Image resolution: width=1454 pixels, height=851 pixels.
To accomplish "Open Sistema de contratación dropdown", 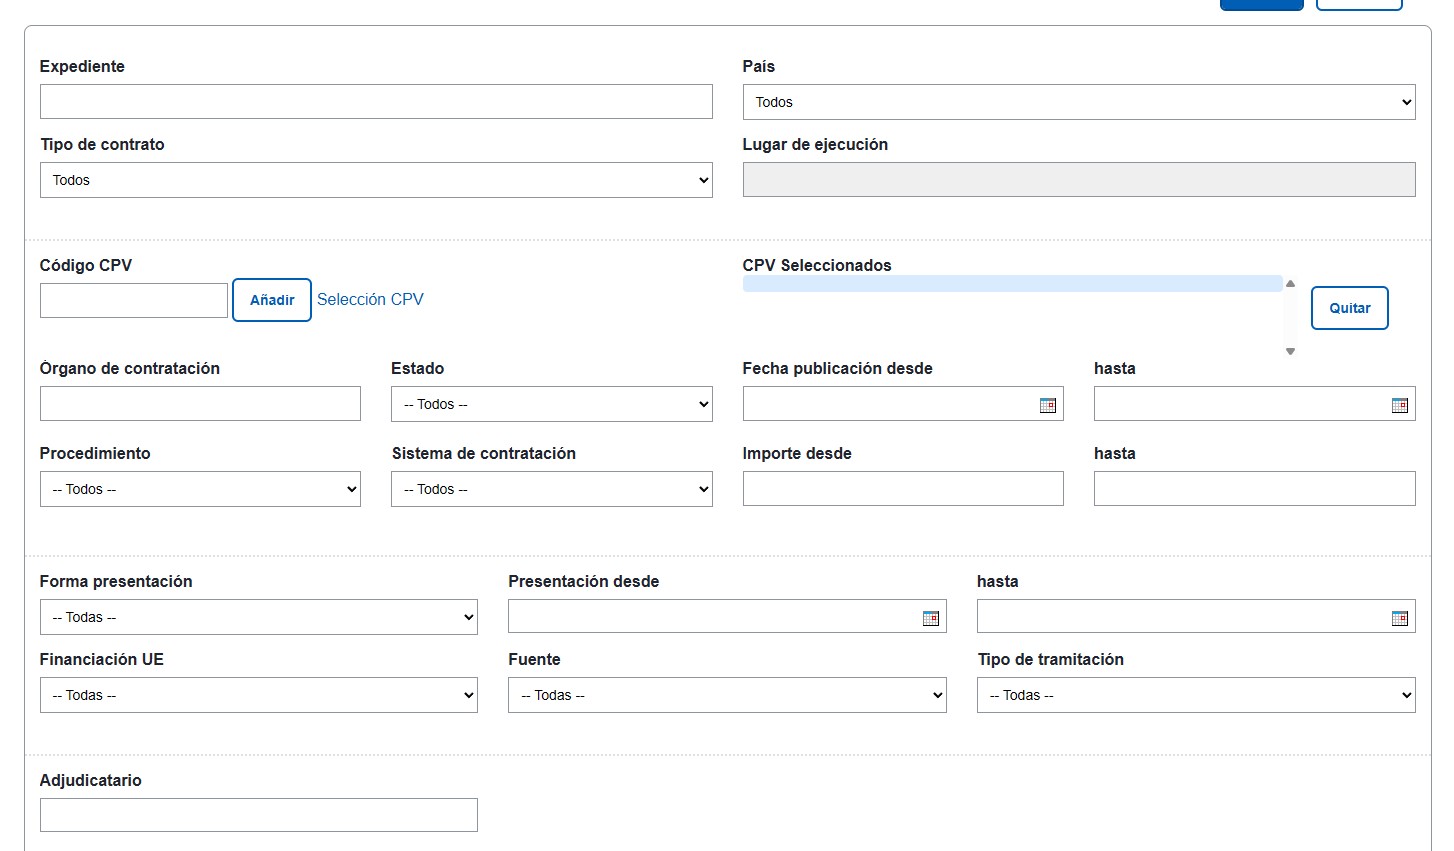I will pyautogui.click(x=552, y=489).
